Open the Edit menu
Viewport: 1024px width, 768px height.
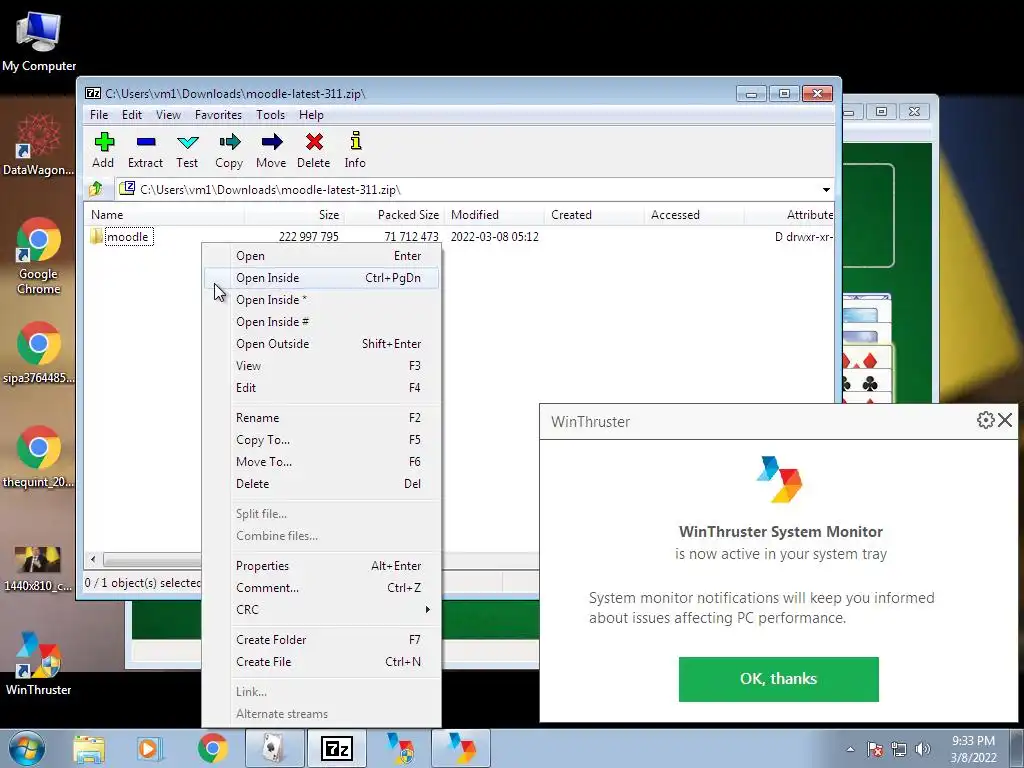tap(132, 115)
